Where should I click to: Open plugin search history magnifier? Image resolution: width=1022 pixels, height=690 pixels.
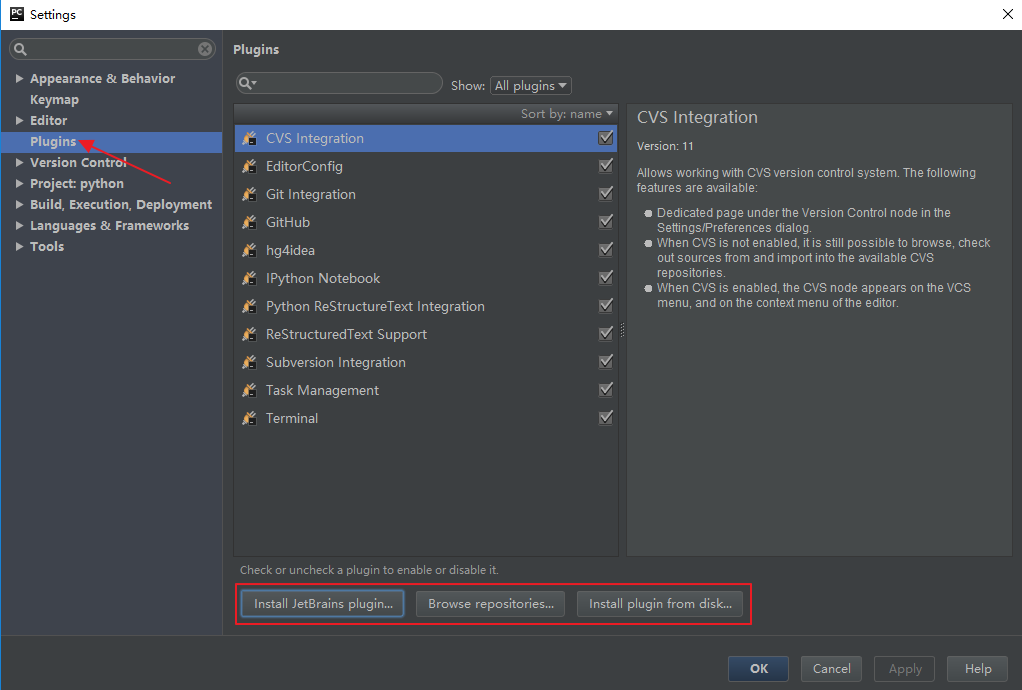click(x=247, y=83)
